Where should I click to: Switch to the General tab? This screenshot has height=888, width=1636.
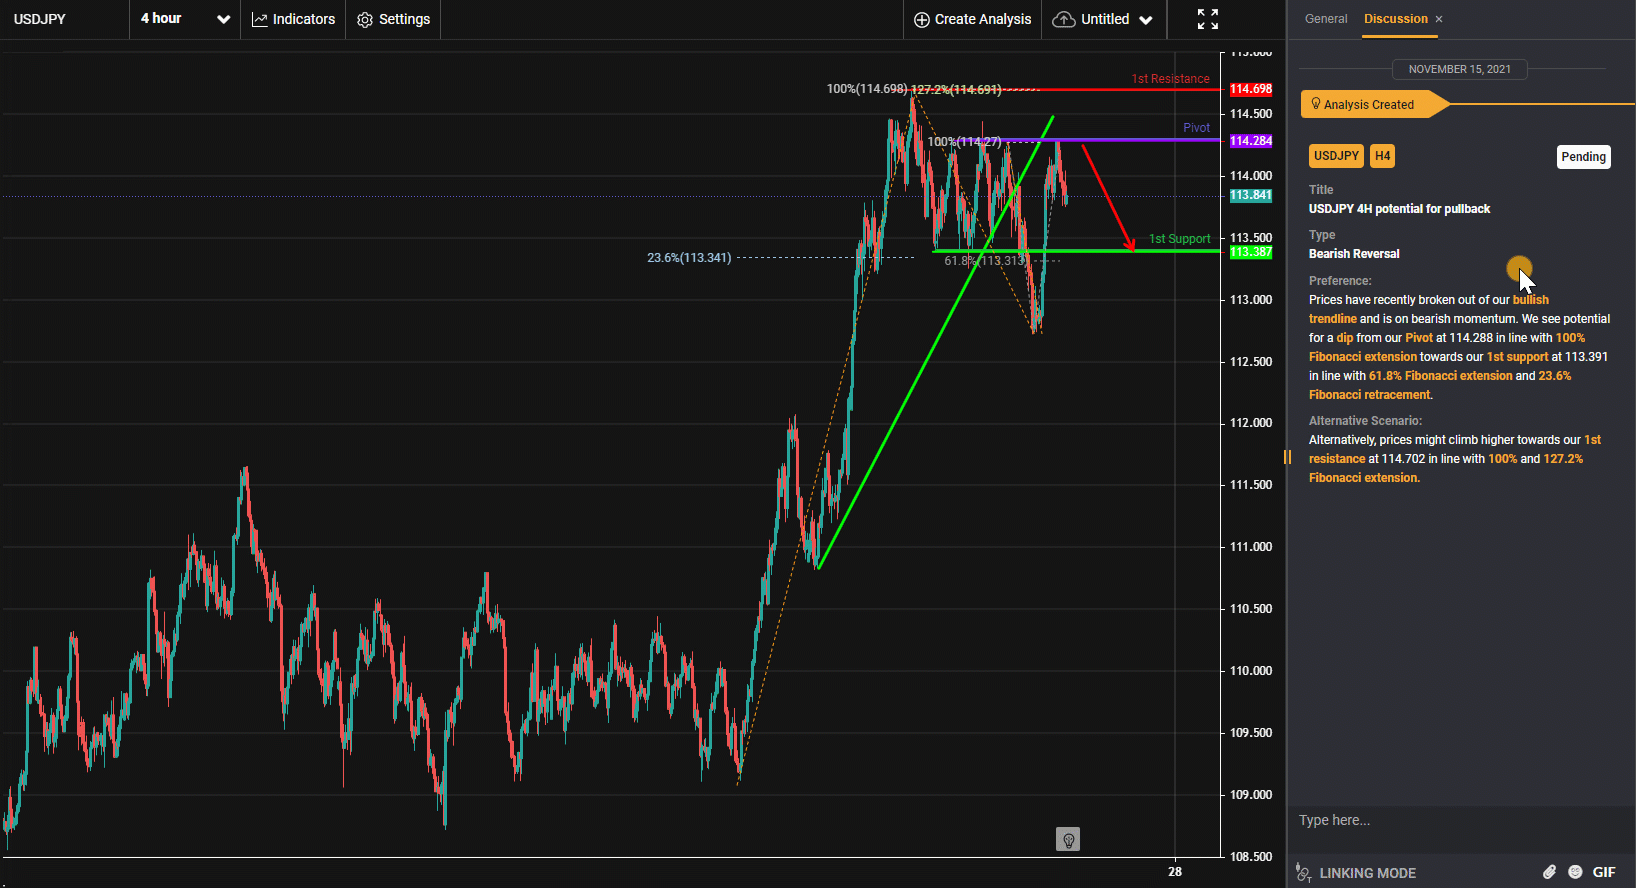(1326, 19)
